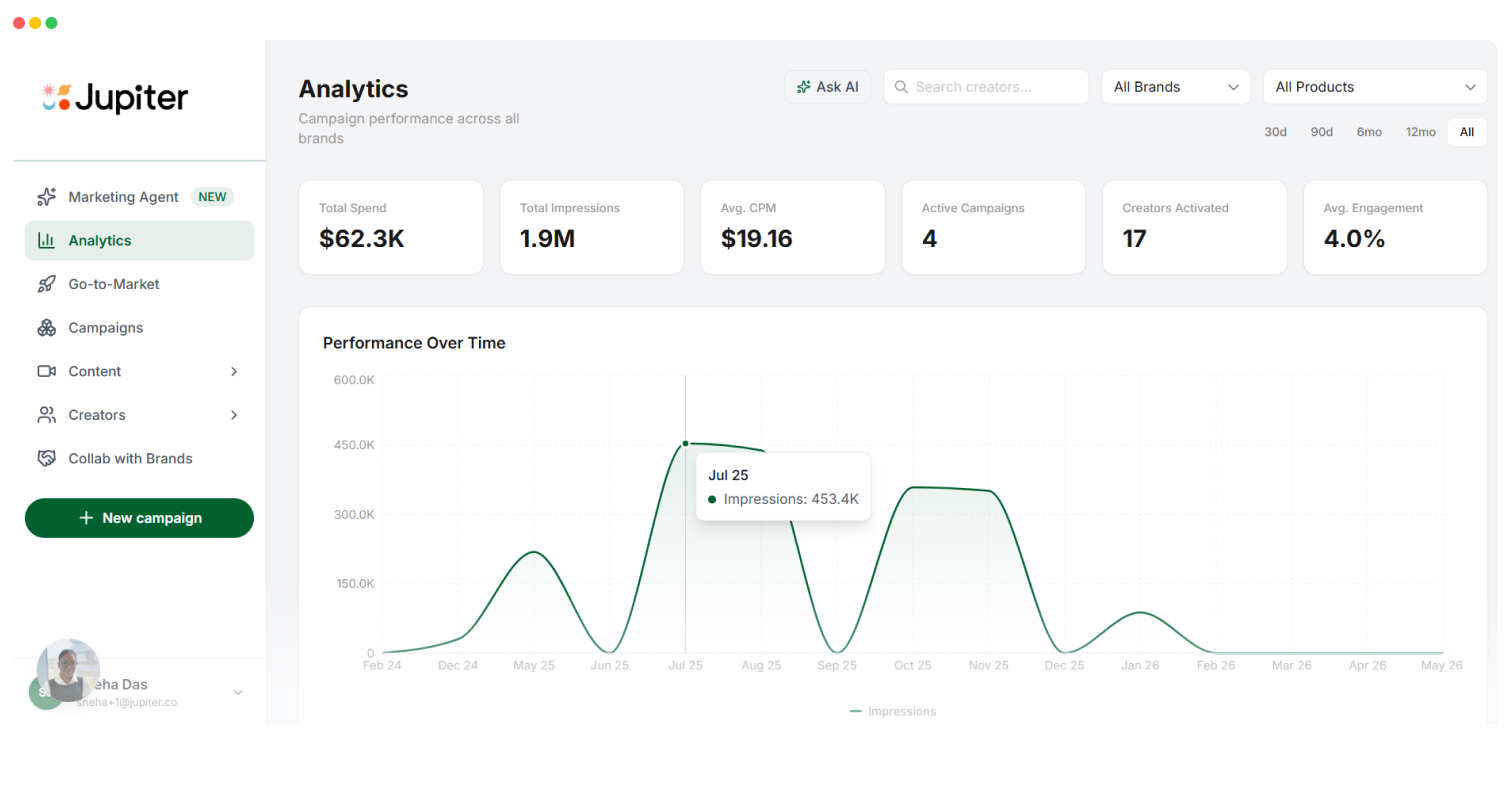1512x794 pixels.
Task: Expand the Creators sidebar submenu
Action: coord(233,415)
